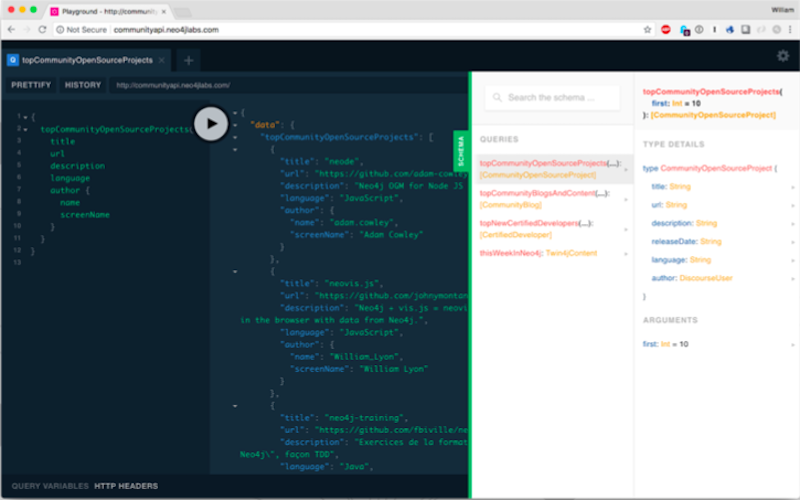Click the schema search magnifier icon
The image size is (800, 500).
coord(497,97)
